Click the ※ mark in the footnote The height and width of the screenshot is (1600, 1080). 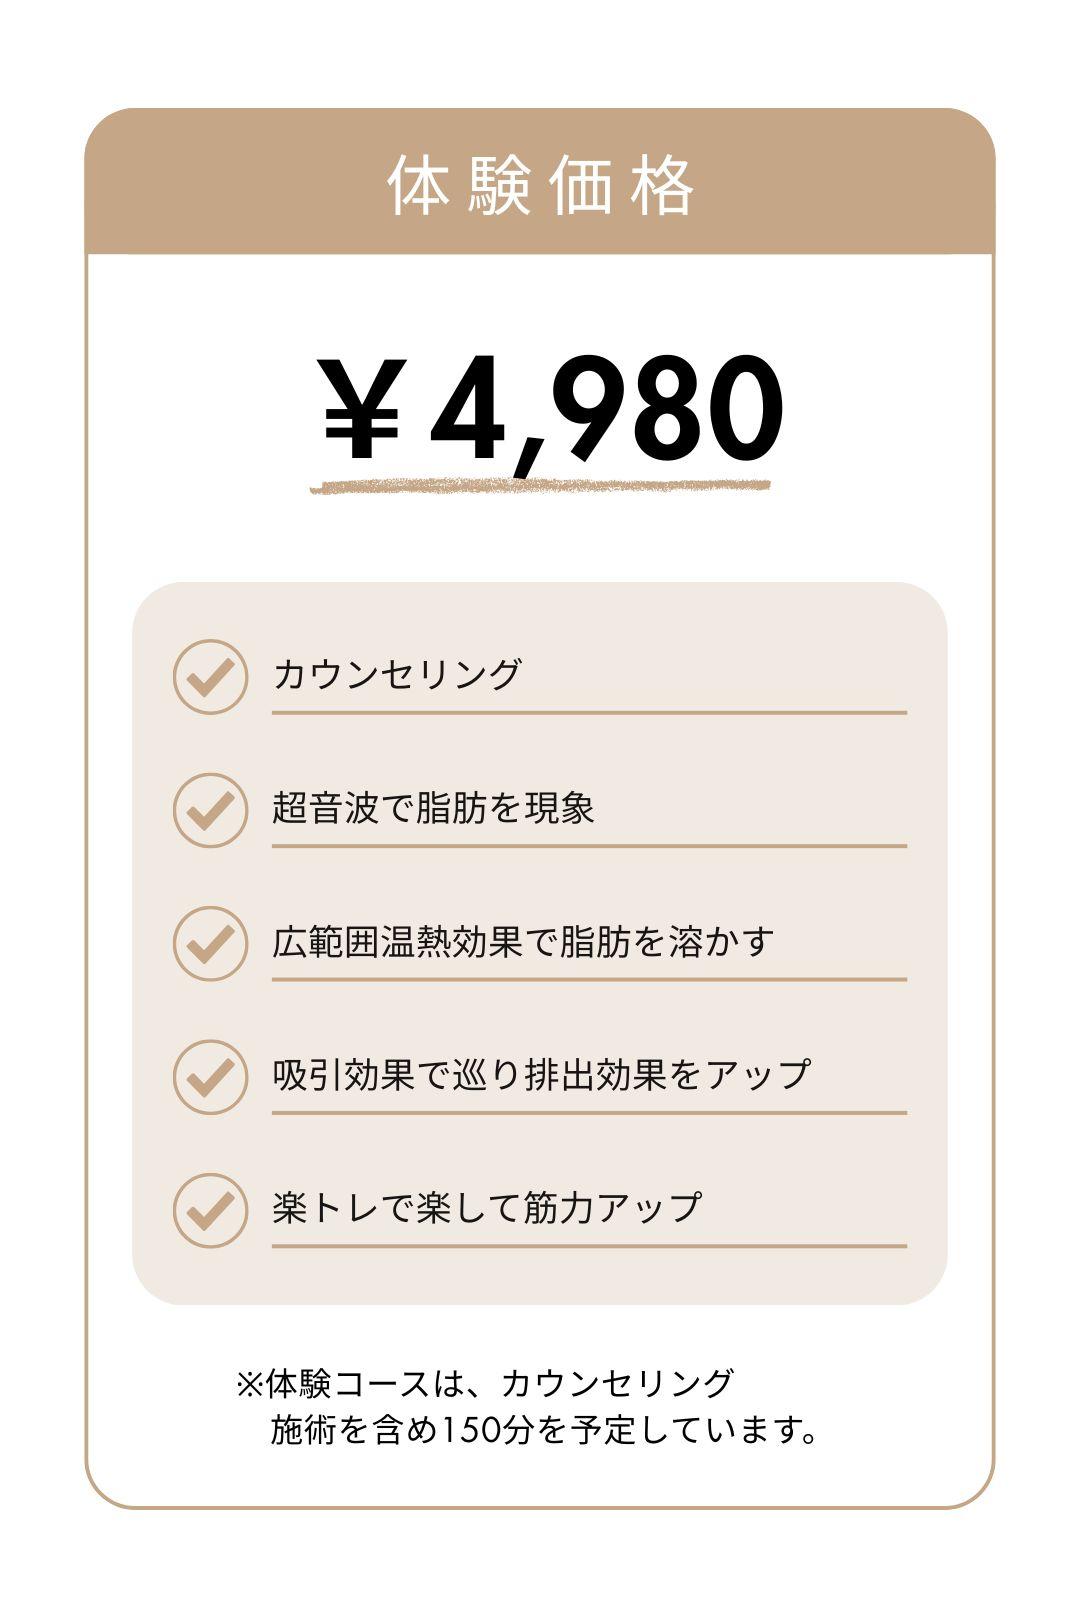(249, 1385)
